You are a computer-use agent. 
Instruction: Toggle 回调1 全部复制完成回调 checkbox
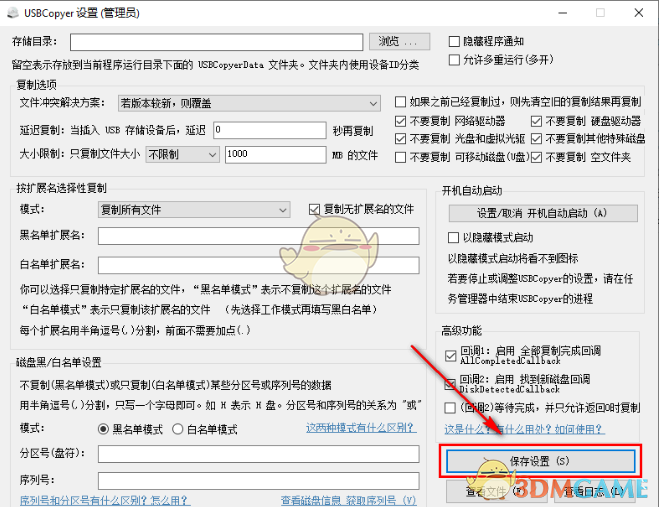451,356
